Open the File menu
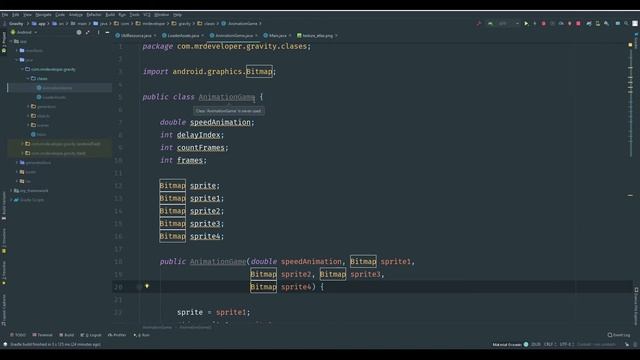 (4, 15)
